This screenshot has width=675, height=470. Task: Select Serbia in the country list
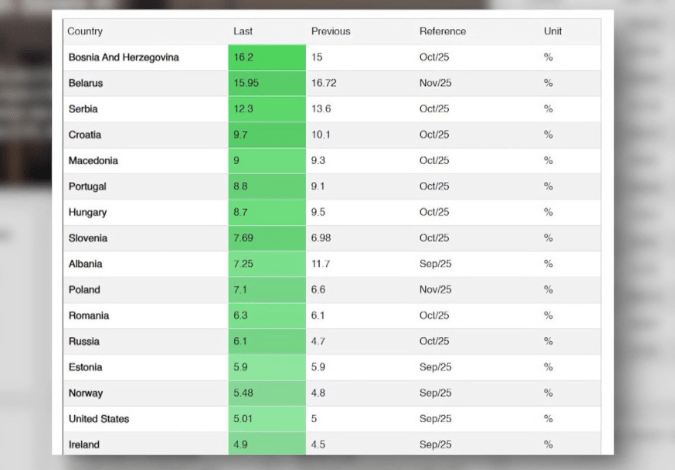pyautogui.click(x=83, y=109)
